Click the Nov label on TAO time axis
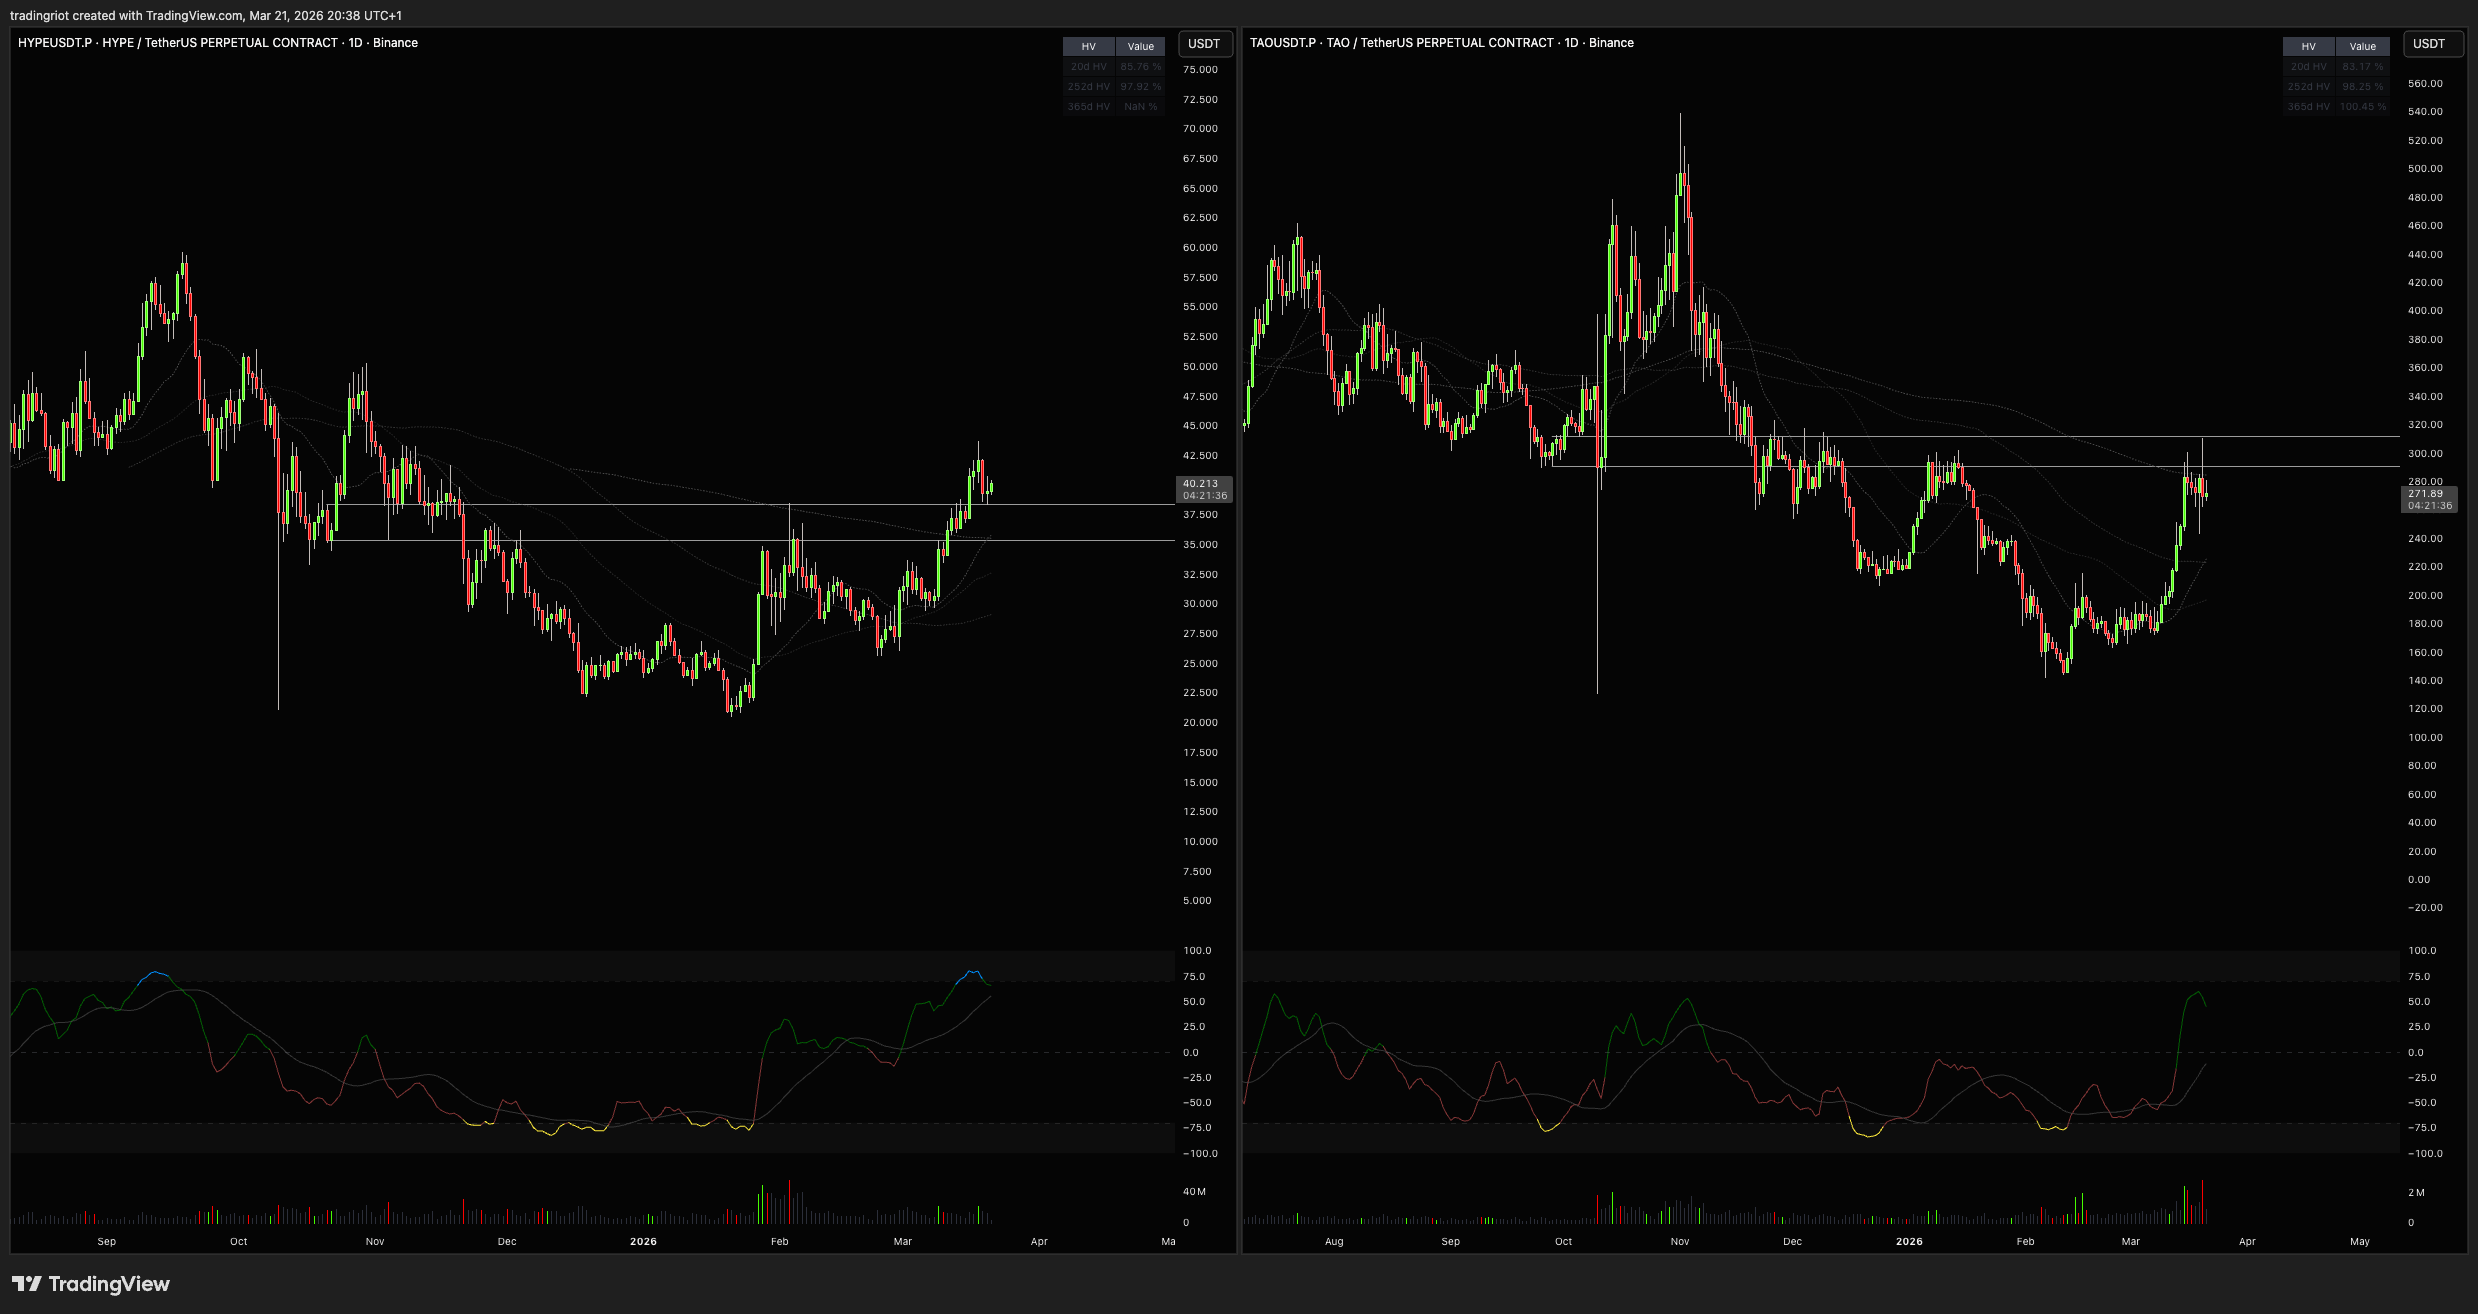The image size is (2478, 1314). pos(1680,1242)
